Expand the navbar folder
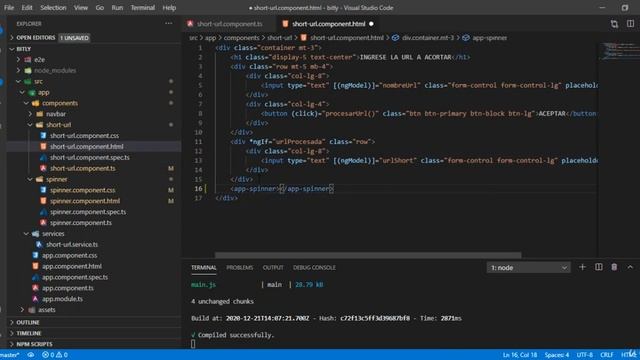Image resolution: width=640 pixels, height=360 pixels. click(x=56, y=114)
